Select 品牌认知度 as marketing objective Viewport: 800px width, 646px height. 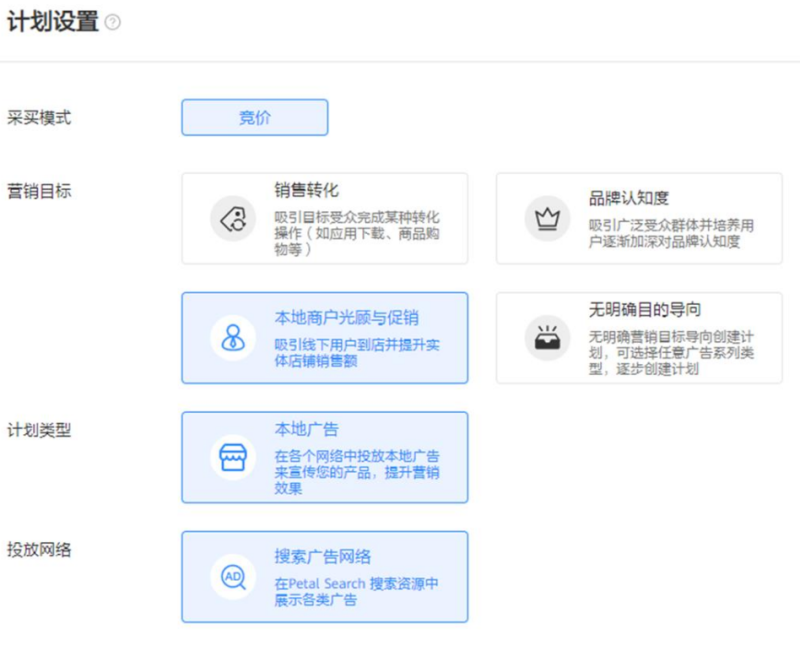point(640,218)
